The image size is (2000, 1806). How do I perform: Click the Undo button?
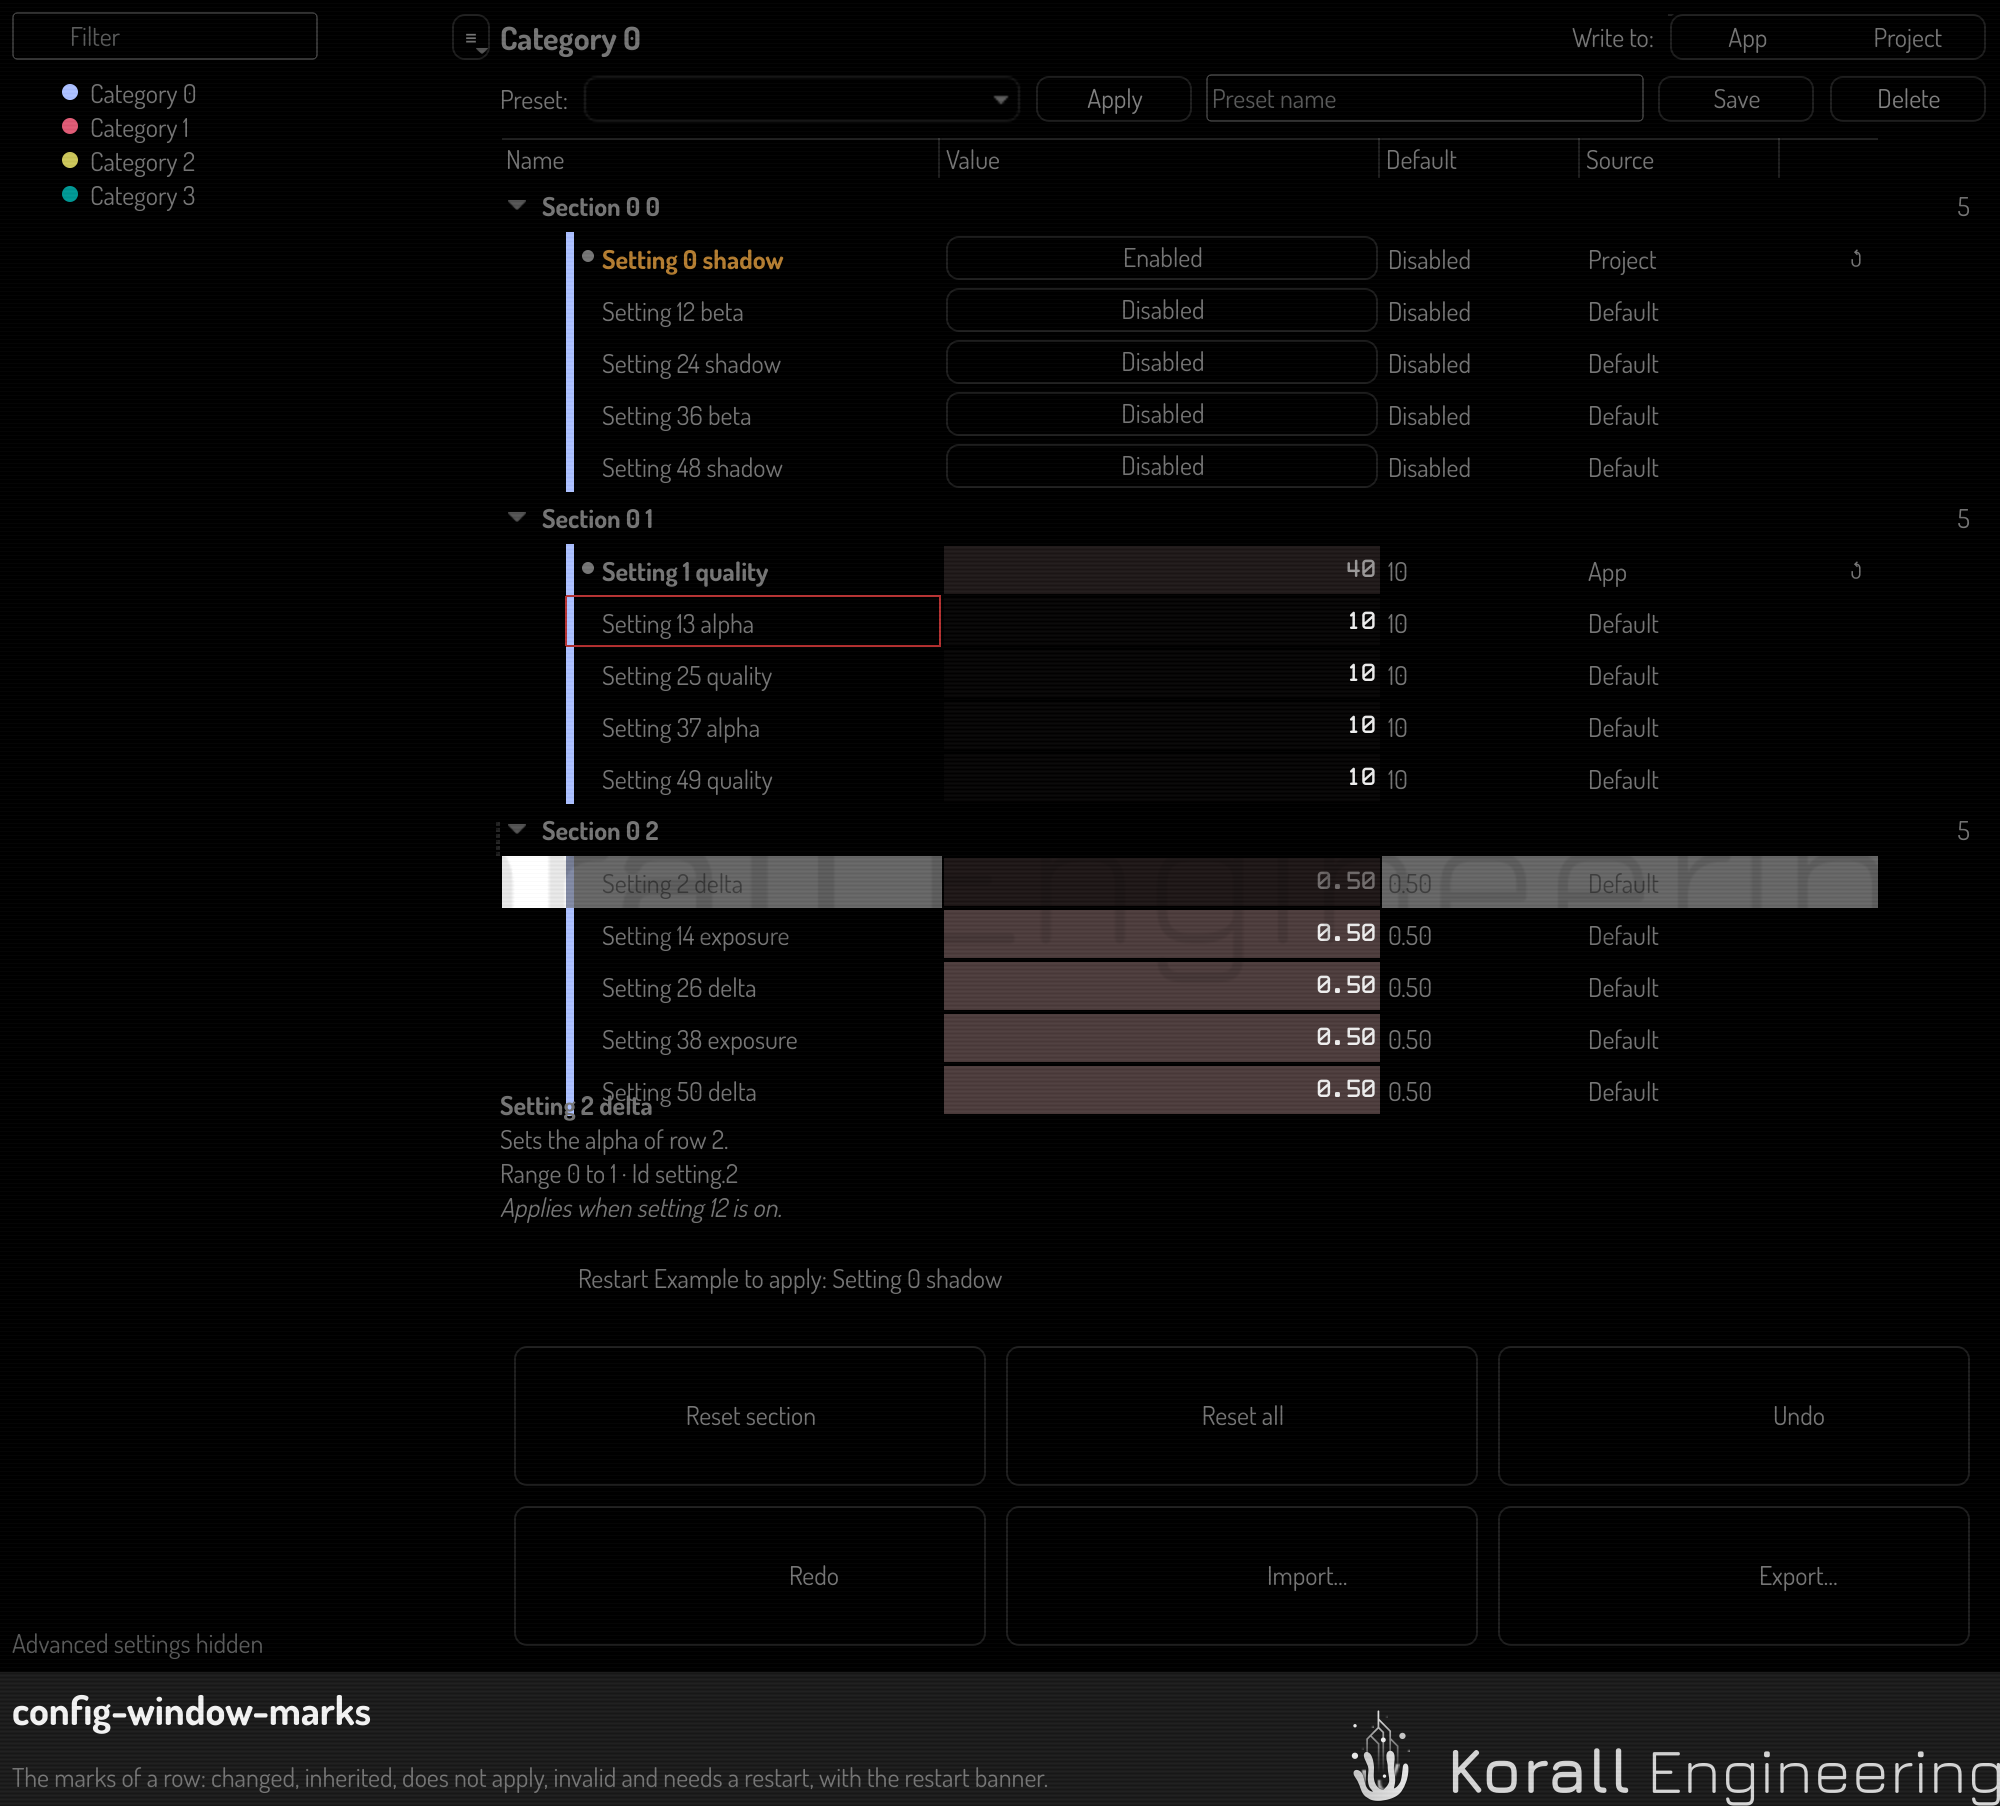pos(1734,1416)
